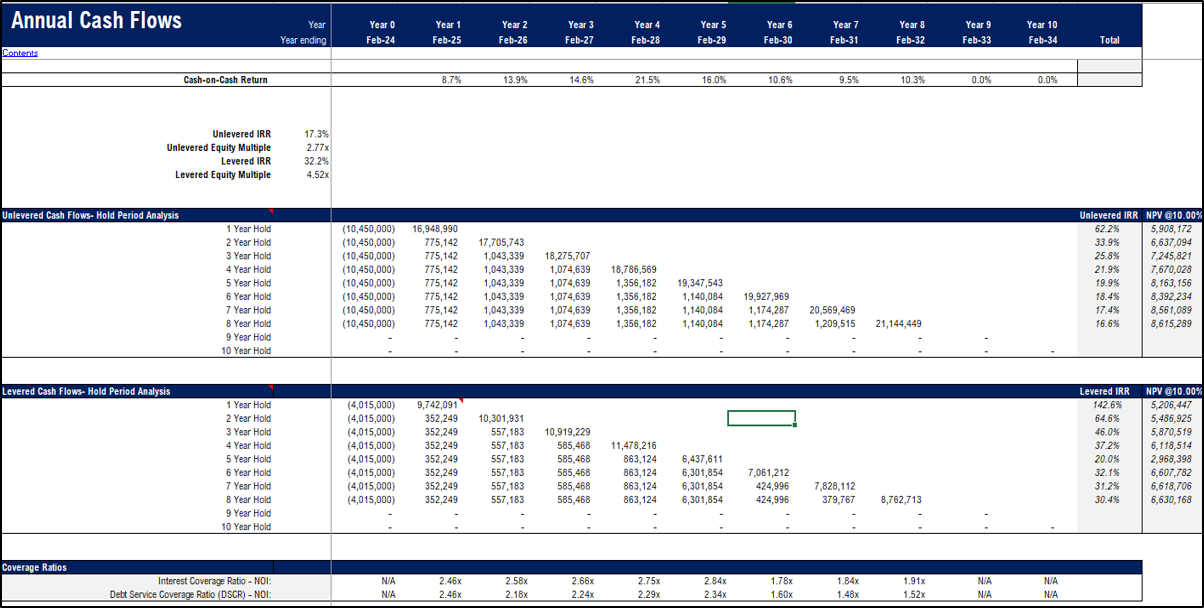Click the Year 0 column header
The width and height of the screenshot is (1204, 608).
click(x=382, y=25)
